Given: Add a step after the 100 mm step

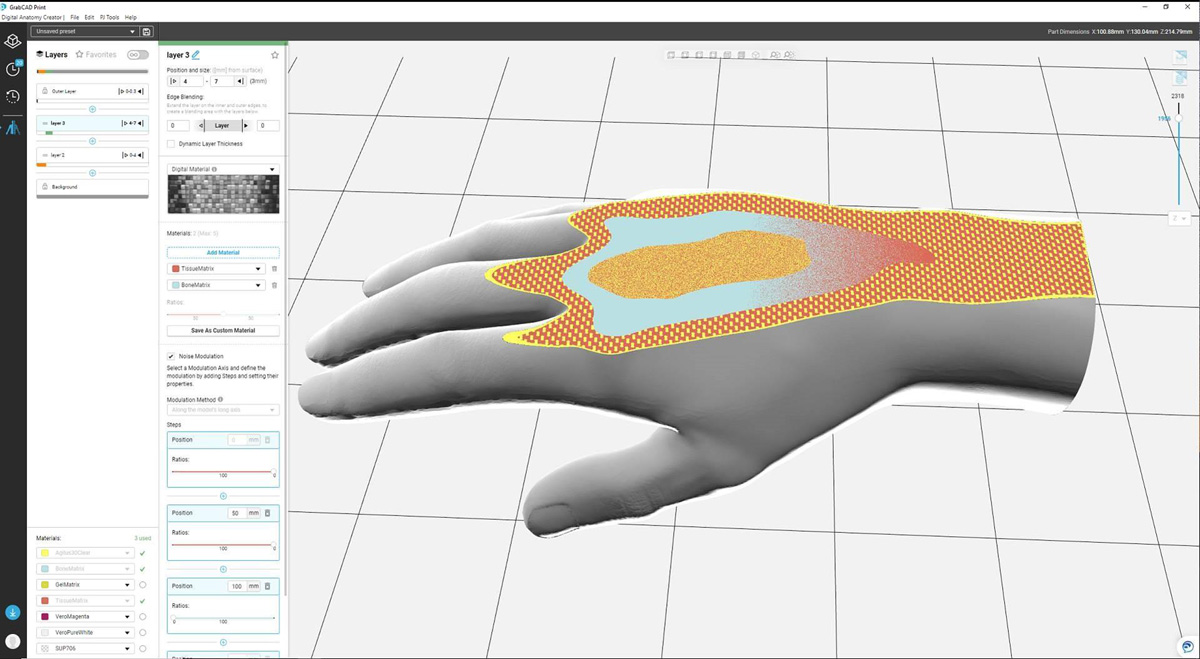Looking at the screenshot, I should coord(223,642).
